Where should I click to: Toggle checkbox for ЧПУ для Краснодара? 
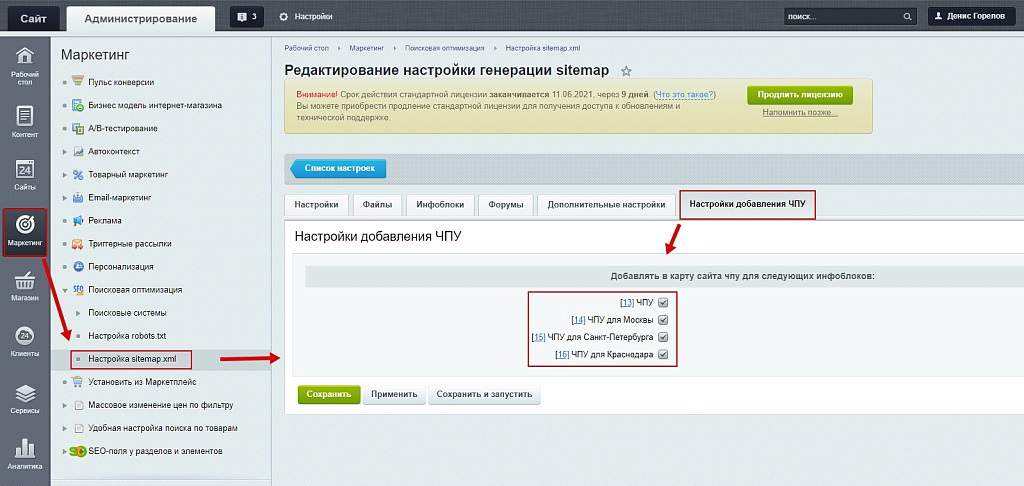point(663,355)
